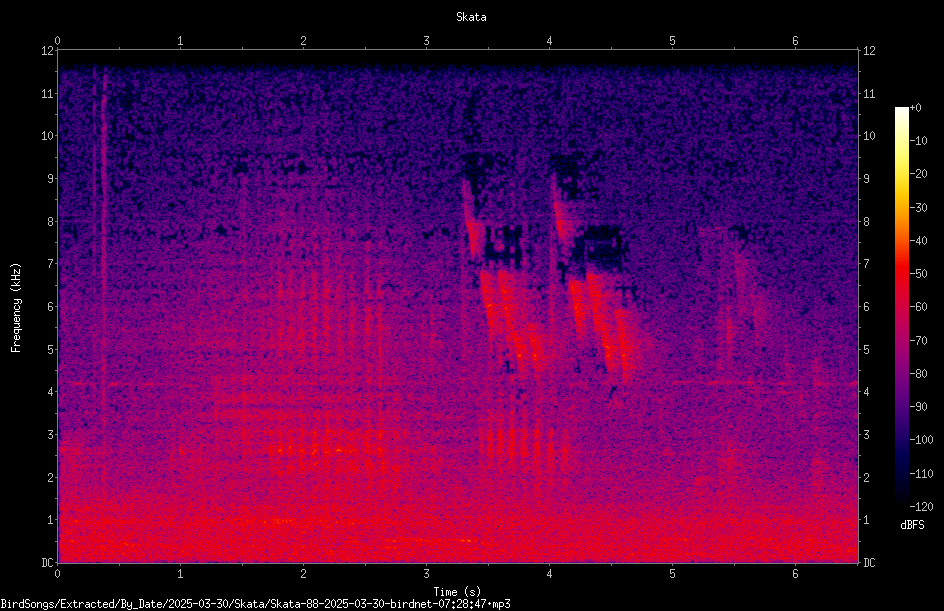Click the vertical dBFS color scale bar
The image size is (944, 611).
click(x=901, y=306)
